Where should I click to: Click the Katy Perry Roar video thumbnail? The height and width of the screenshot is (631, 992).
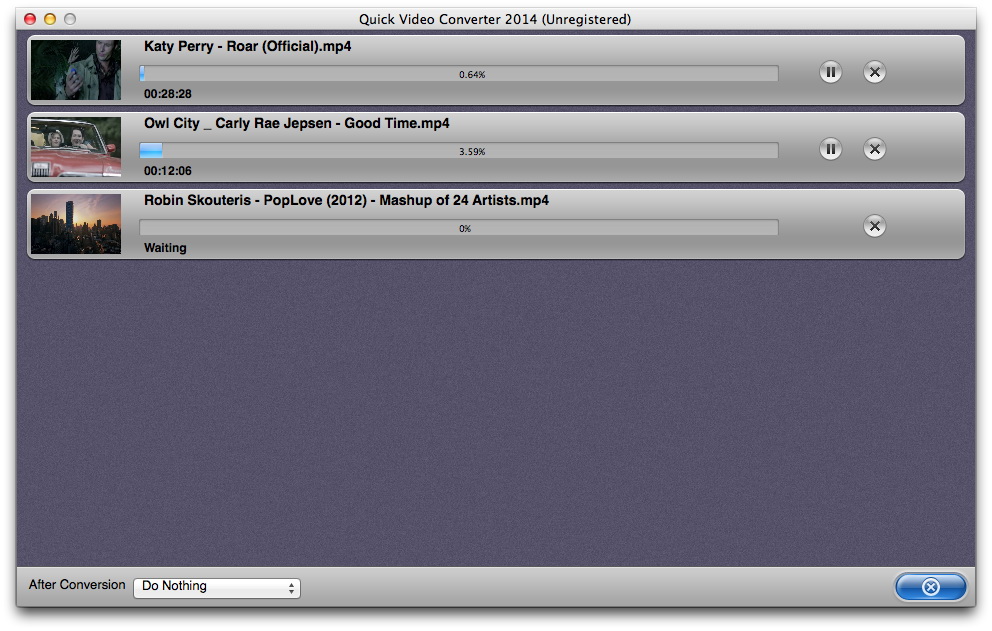(76, 70)
